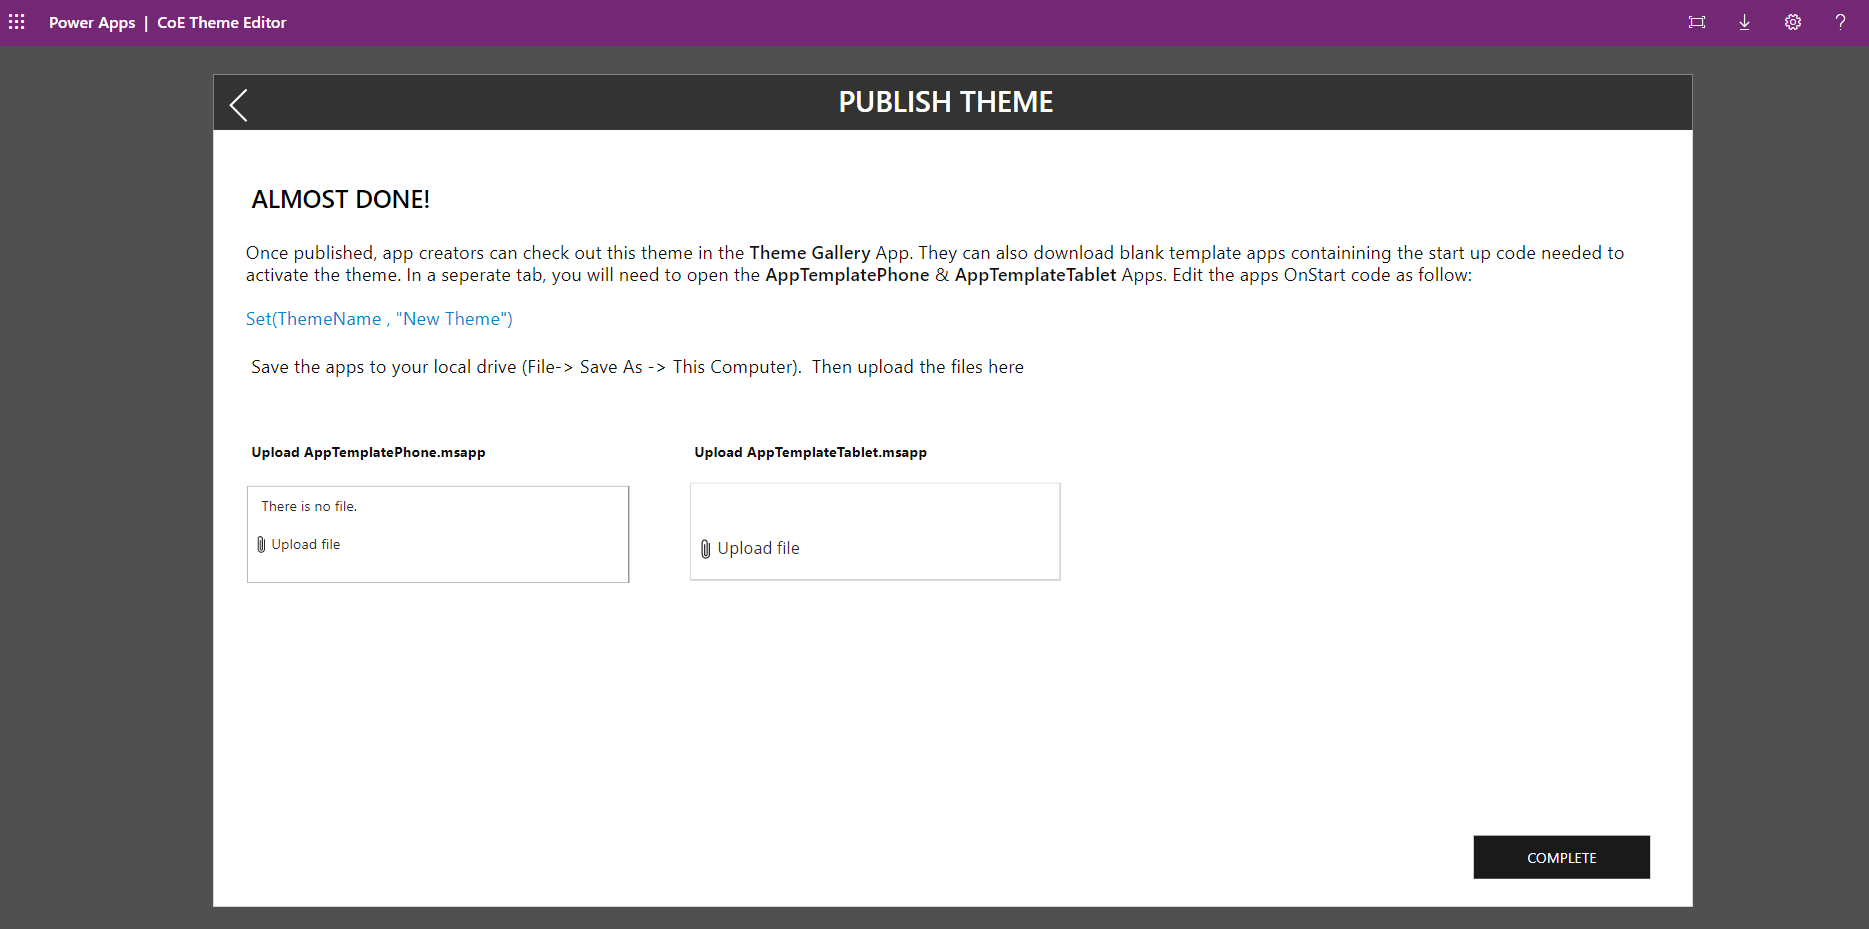Click the PUBLISH THEME title bar text
1869x929 pixels.
tap(945, 102)
